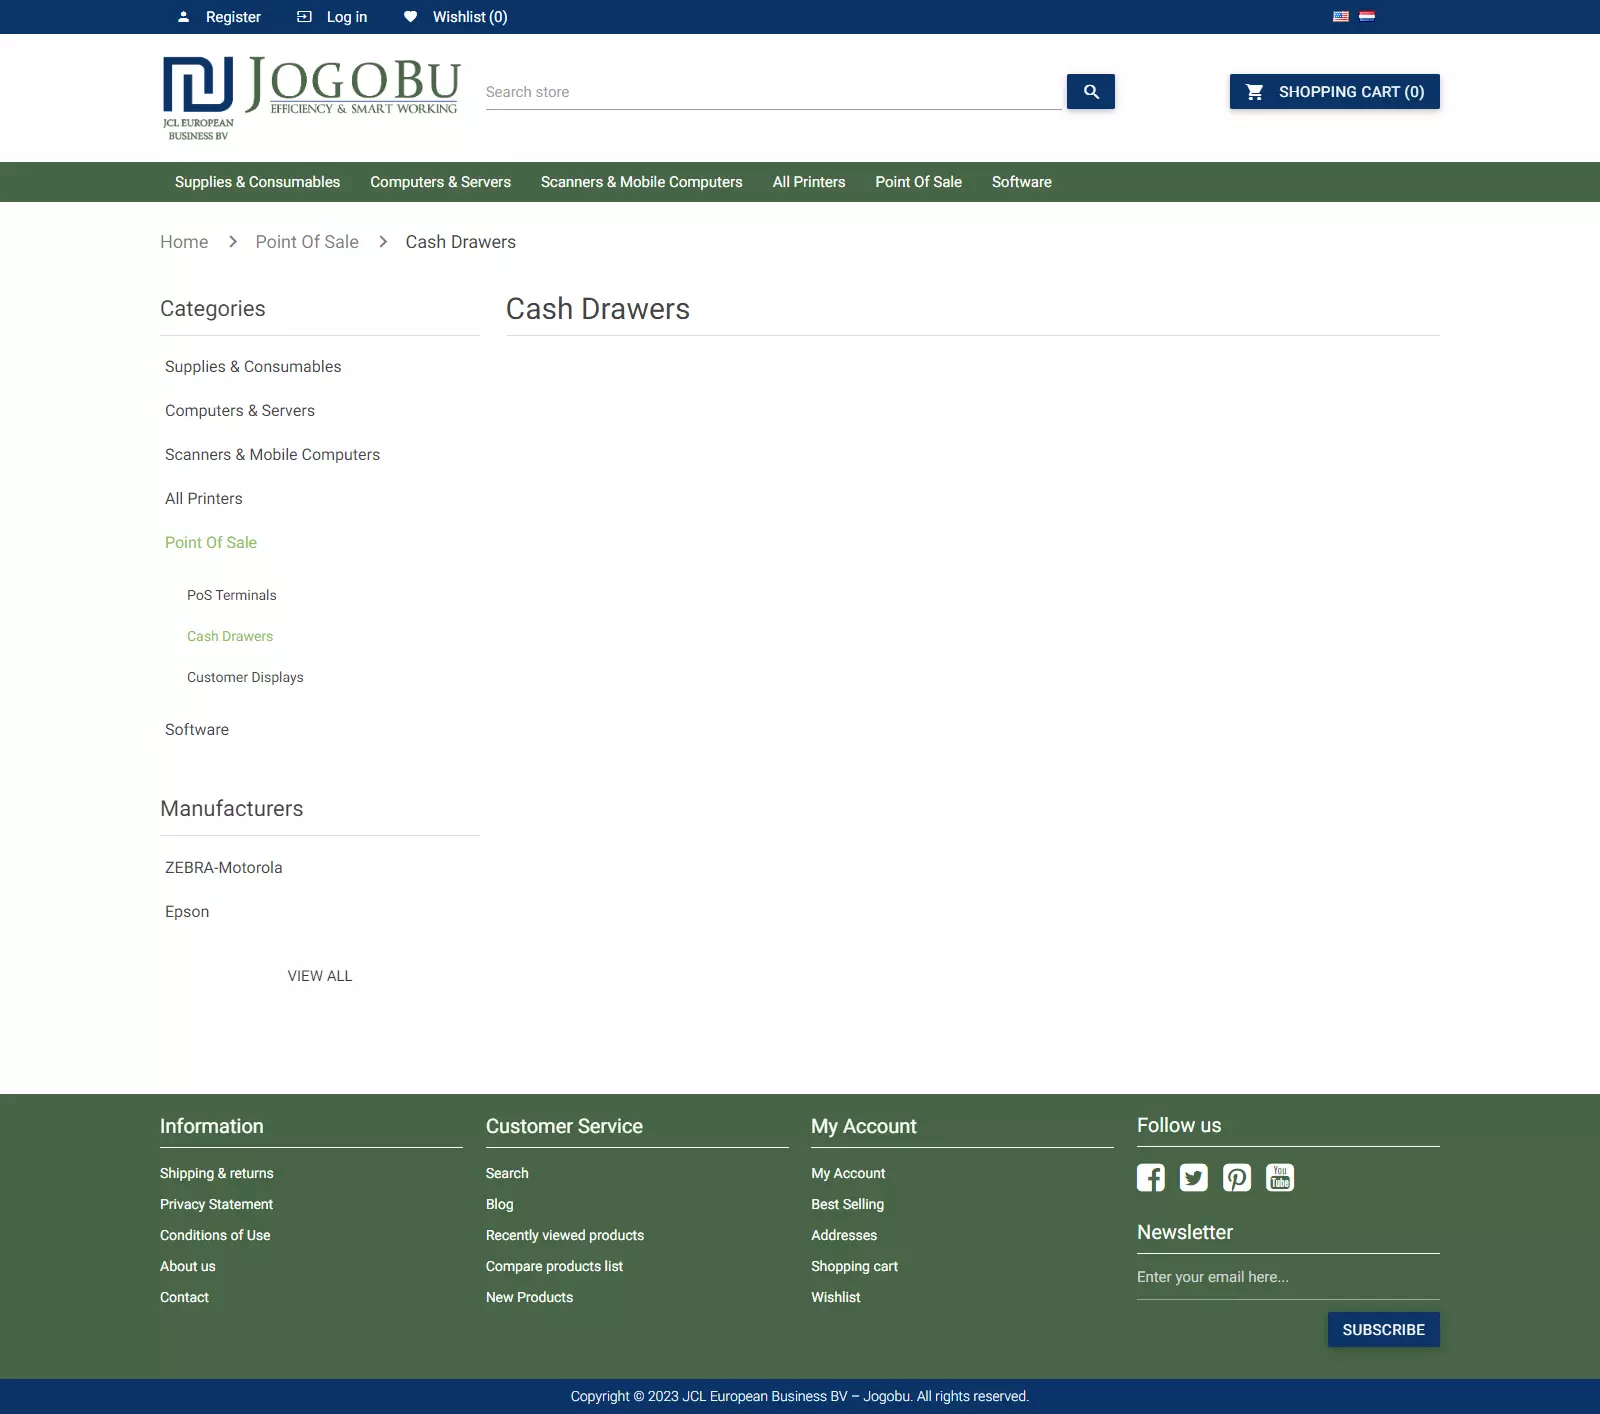Select PoS Terminals subcategory in sidebar
1600x1414 pixels.
coord(231,595)
